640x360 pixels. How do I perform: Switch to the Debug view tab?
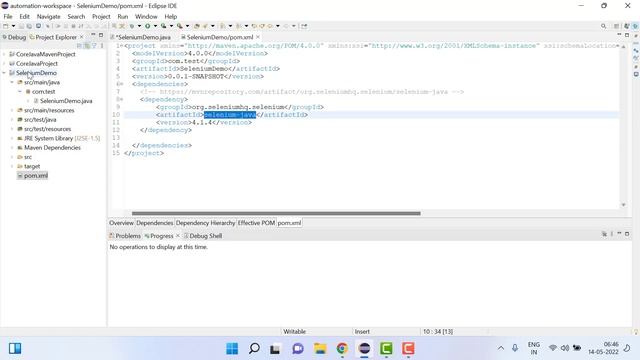[x=14, y=37]
